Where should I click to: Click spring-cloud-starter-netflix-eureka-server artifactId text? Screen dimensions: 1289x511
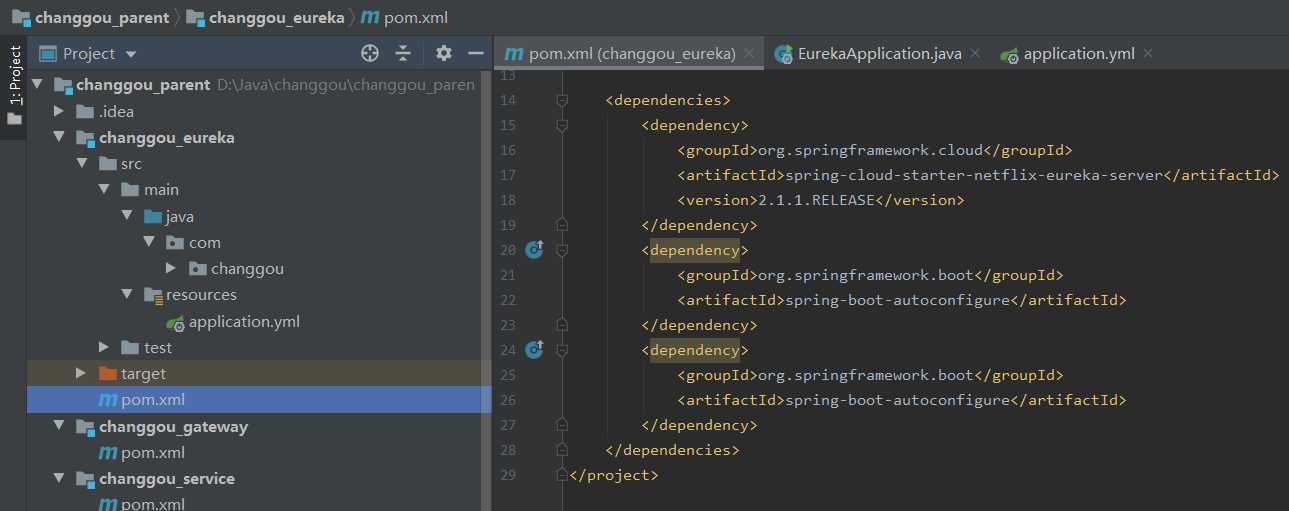pyautogui.click(x=975, y=175)
